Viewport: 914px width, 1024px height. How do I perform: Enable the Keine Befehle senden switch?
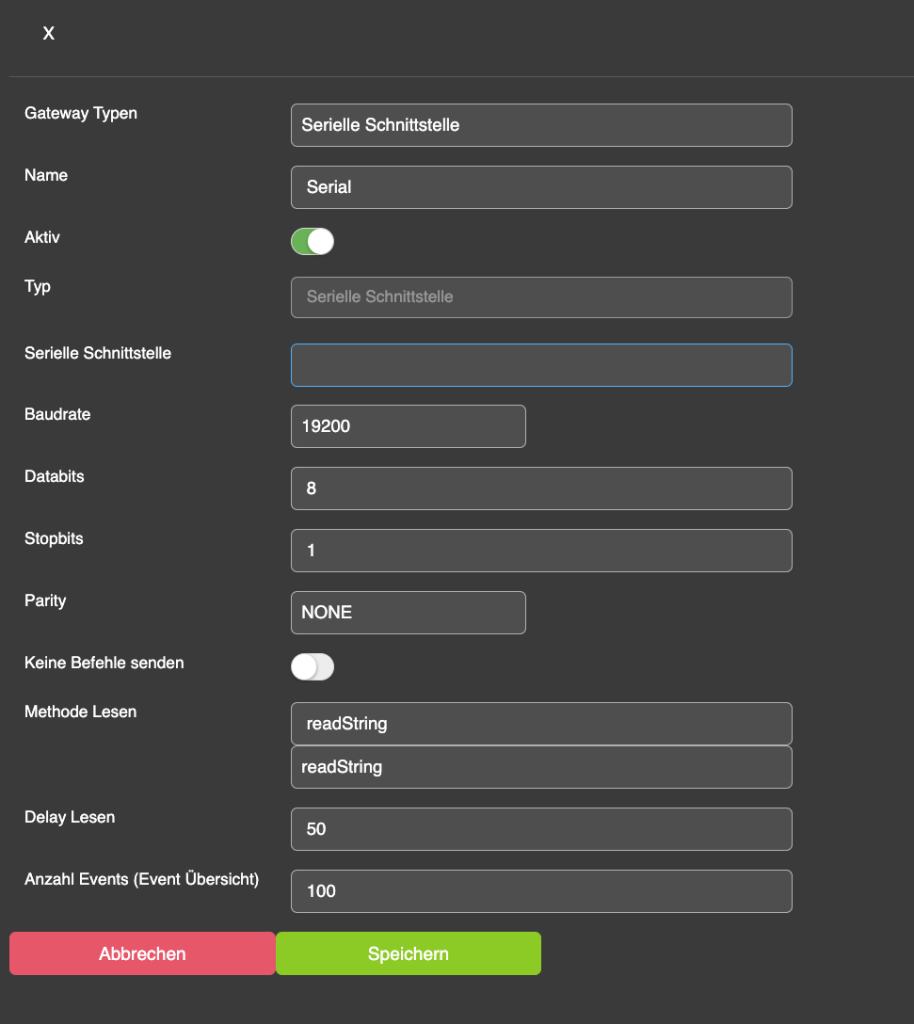(312, 667)
